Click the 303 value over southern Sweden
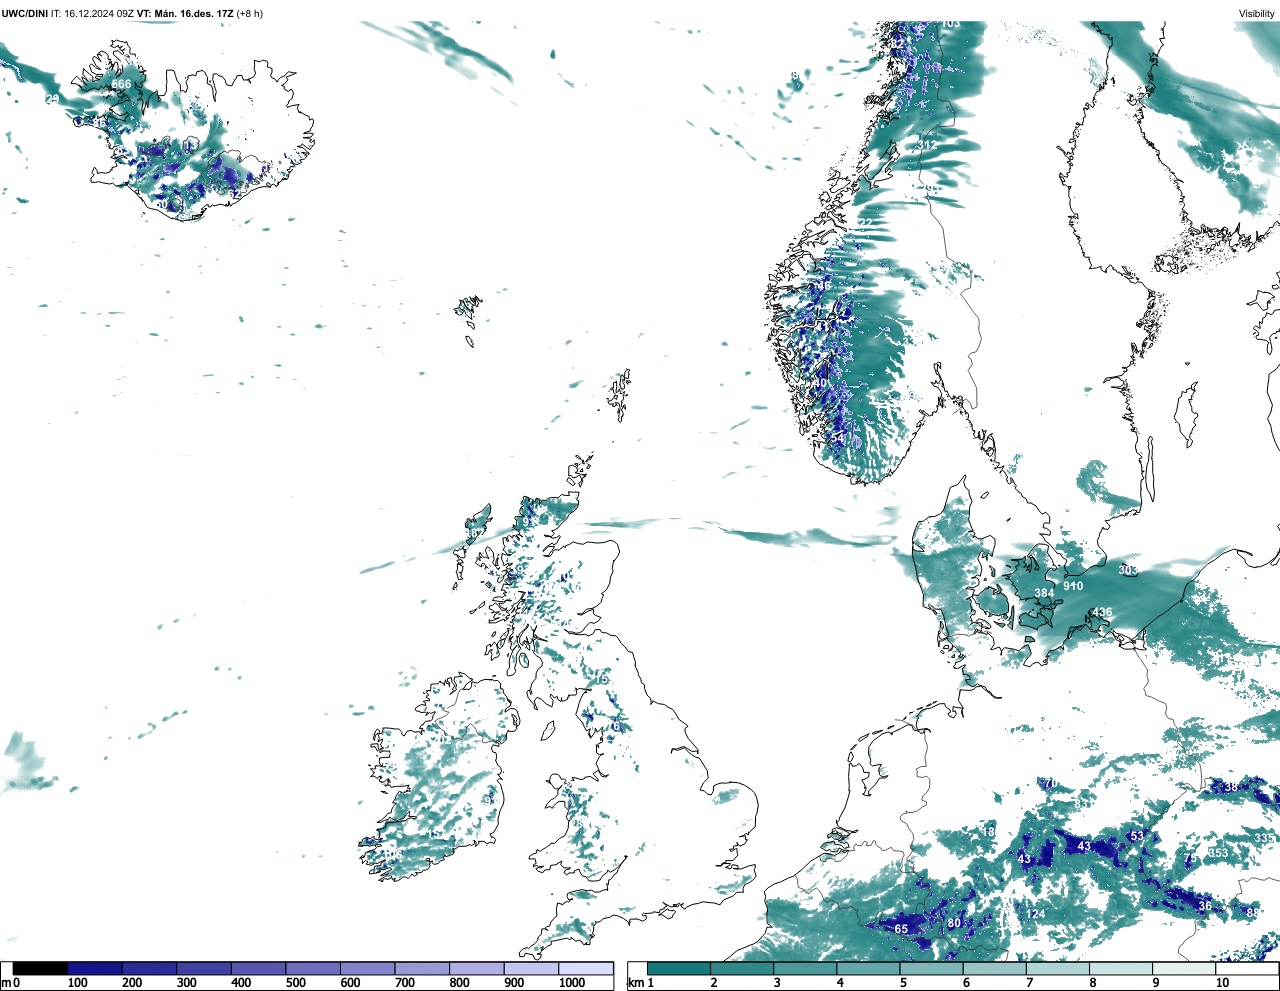This screenshot has width=1280, height=991. click(1128, 570)
